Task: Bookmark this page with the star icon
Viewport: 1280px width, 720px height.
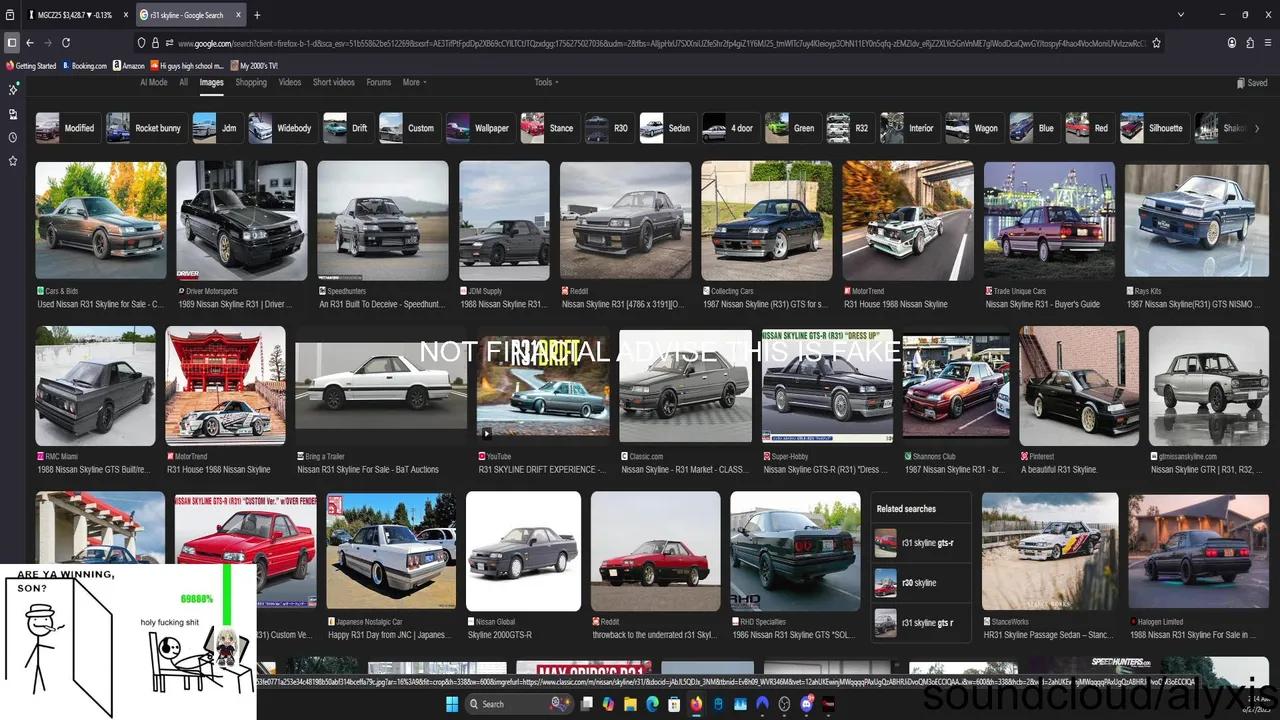Action: click(x=1157, y=43)
